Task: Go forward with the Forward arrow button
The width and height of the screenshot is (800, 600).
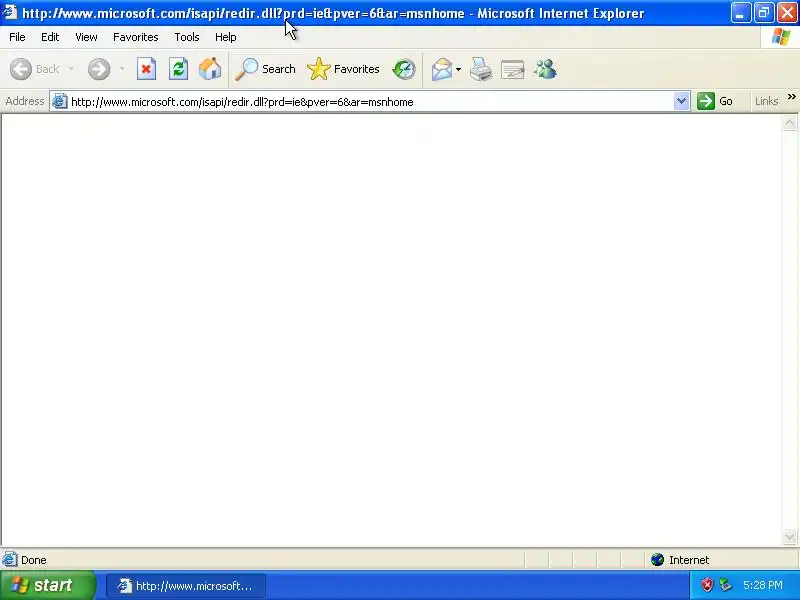Action: tap(99, 69)
